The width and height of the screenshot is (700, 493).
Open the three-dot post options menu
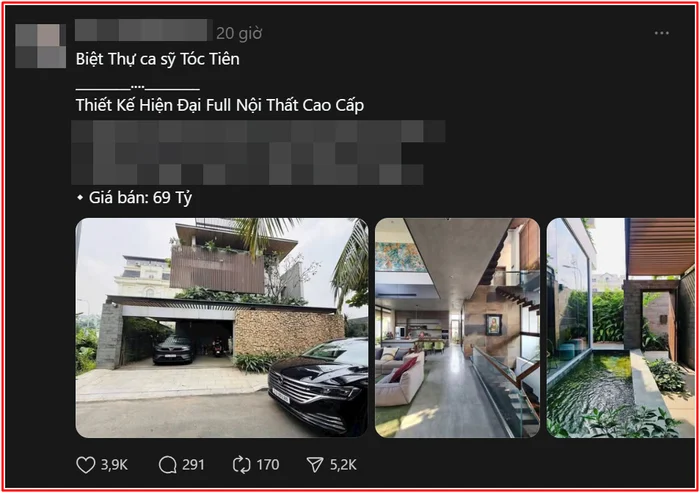661,33
